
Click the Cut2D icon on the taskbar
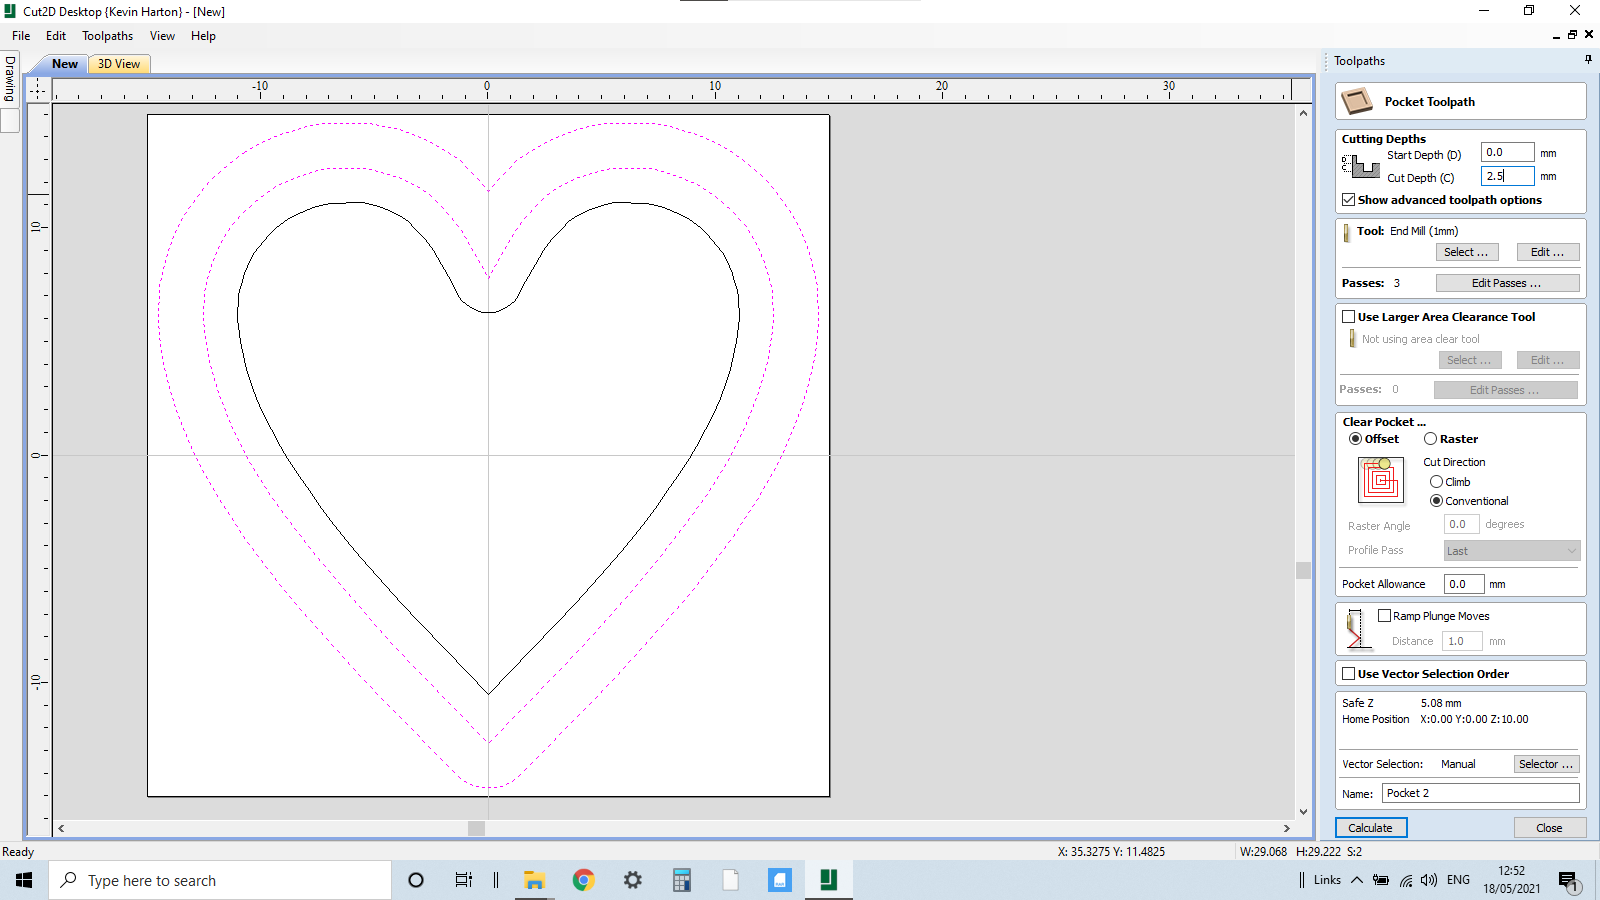[829, 880]
